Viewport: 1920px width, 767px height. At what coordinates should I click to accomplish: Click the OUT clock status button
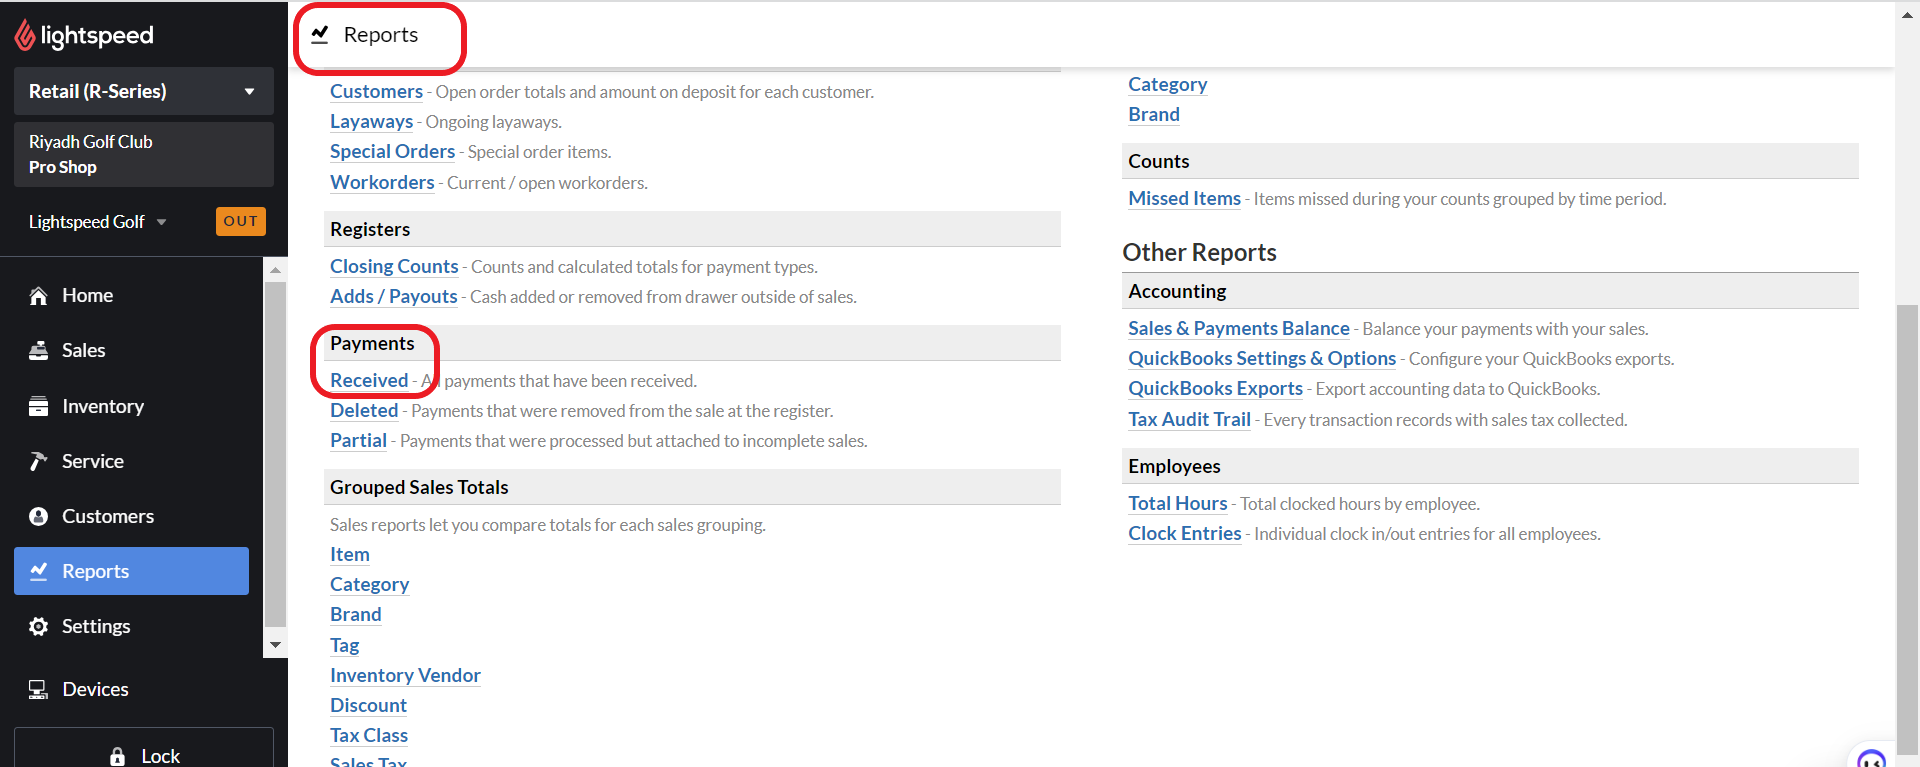(x=241, y=221)
